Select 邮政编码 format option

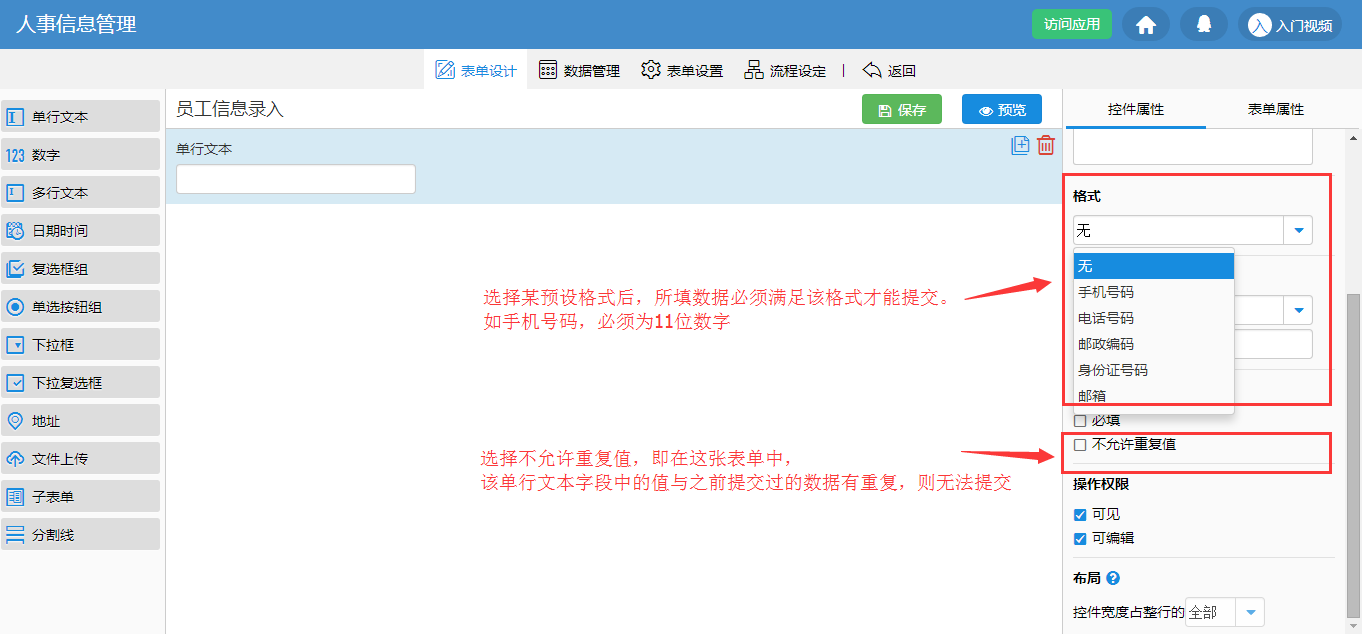point(1154,344)
